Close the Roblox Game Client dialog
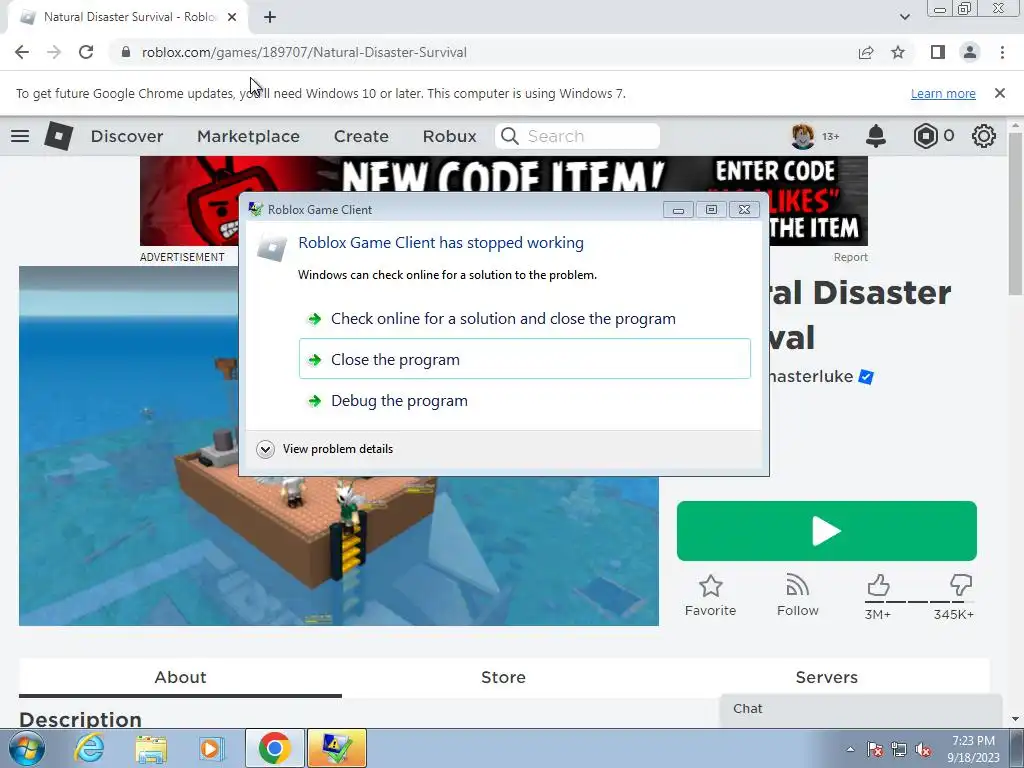Image resolution: width=1024 pixels, height=768 pixels. 744,210
